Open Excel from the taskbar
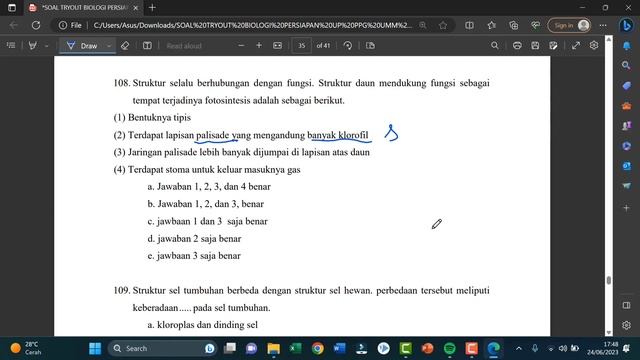The width and height of the screenshot is (640, 360). (x=296, y=349)
